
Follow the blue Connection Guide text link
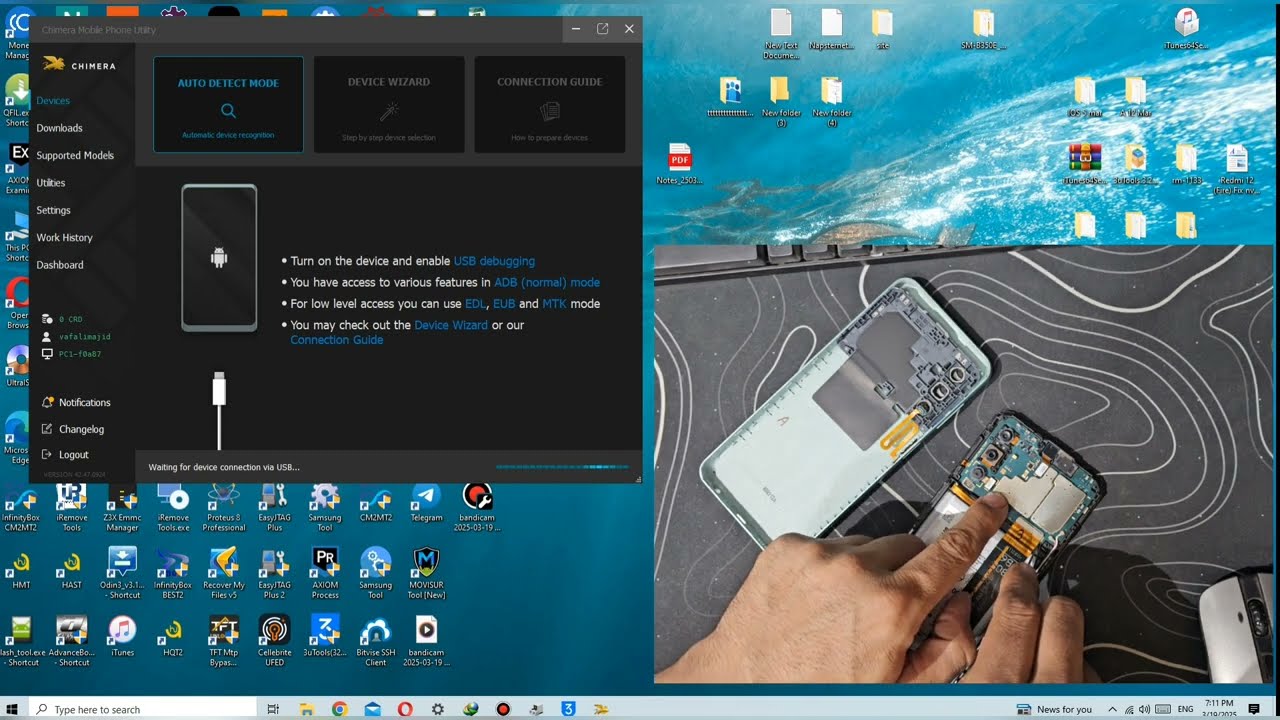[x=337, y=340]
